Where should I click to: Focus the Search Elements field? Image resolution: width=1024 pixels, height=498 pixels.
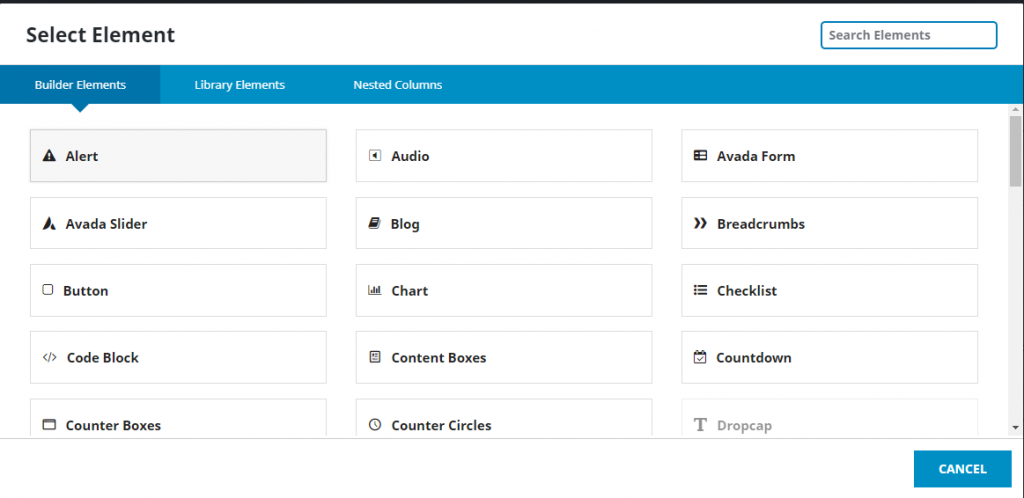pyautogui.click(x=909, y=35)
